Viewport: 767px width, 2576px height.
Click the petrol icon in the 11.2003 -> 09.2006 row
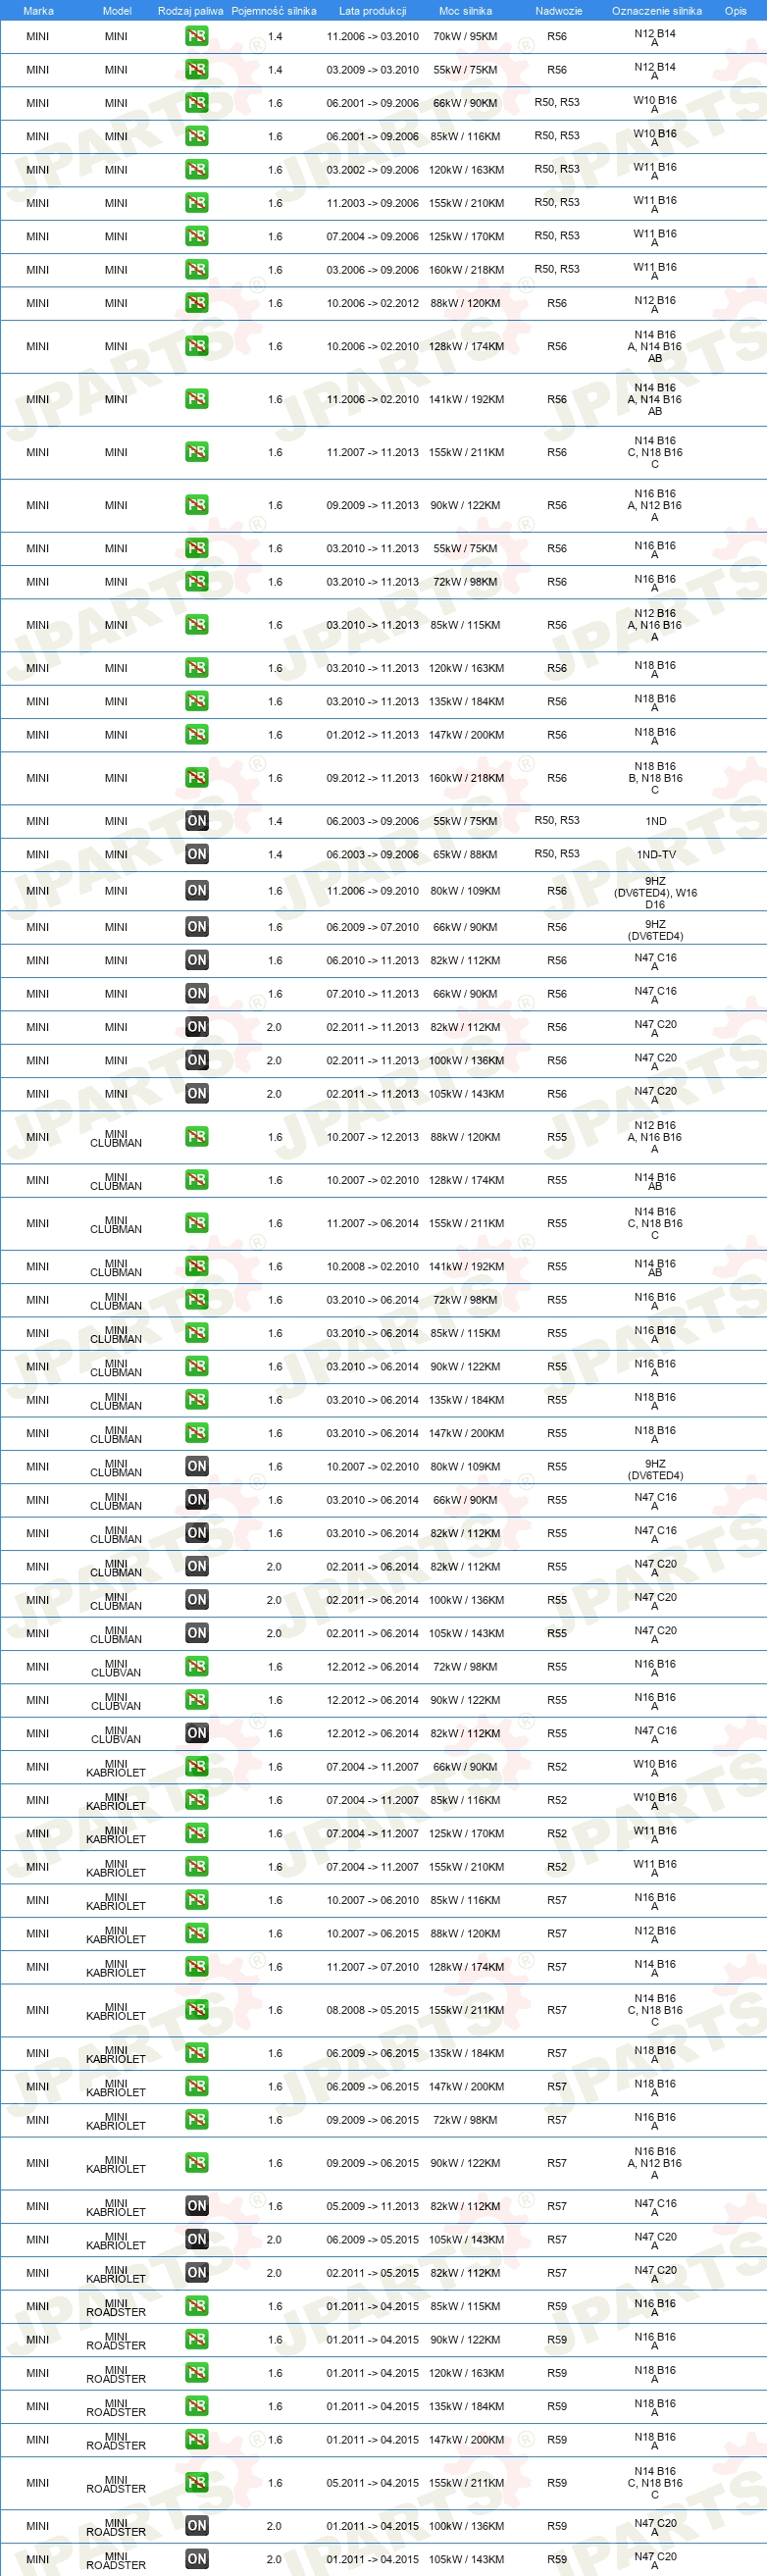[x=197, y=203]
